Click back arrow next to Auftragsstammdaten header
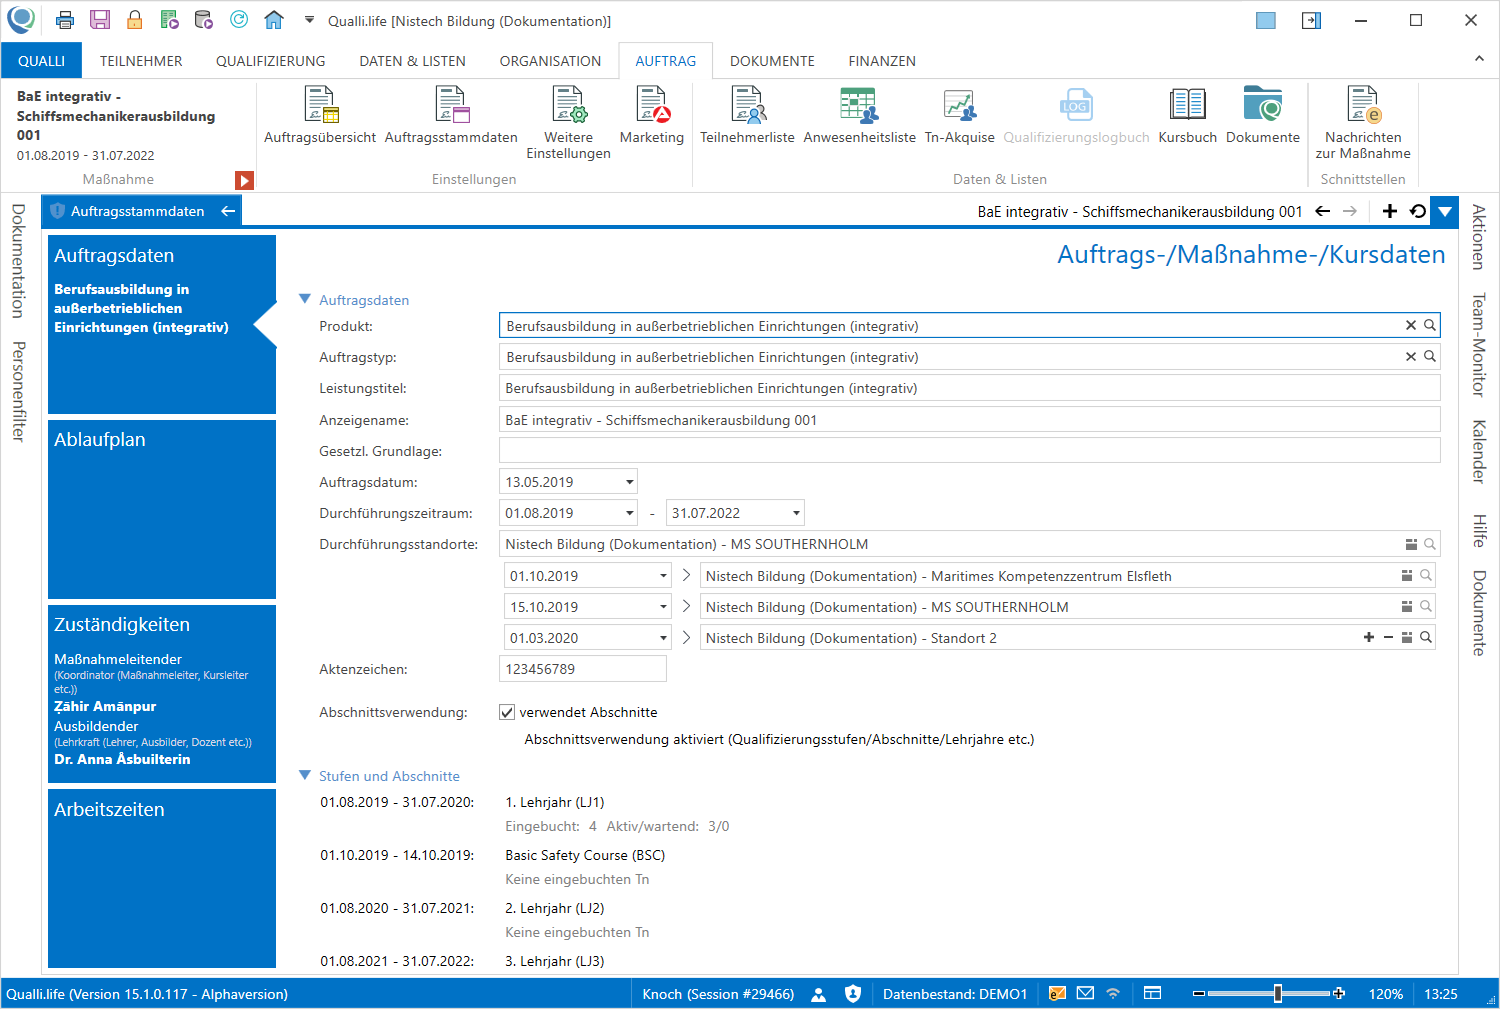The image size is (1500, 1009). pyautogui.click(x=228, y=211)
